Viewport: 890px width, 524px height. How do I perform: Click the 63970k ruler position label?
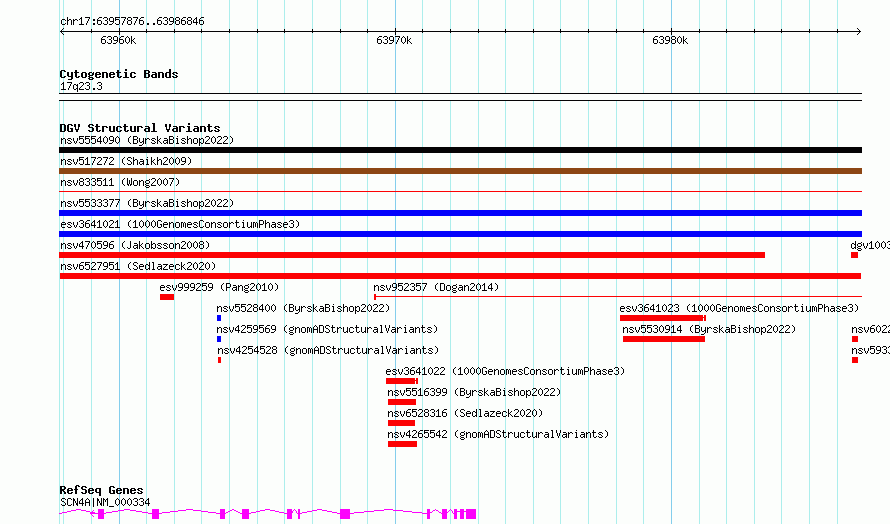394,40
